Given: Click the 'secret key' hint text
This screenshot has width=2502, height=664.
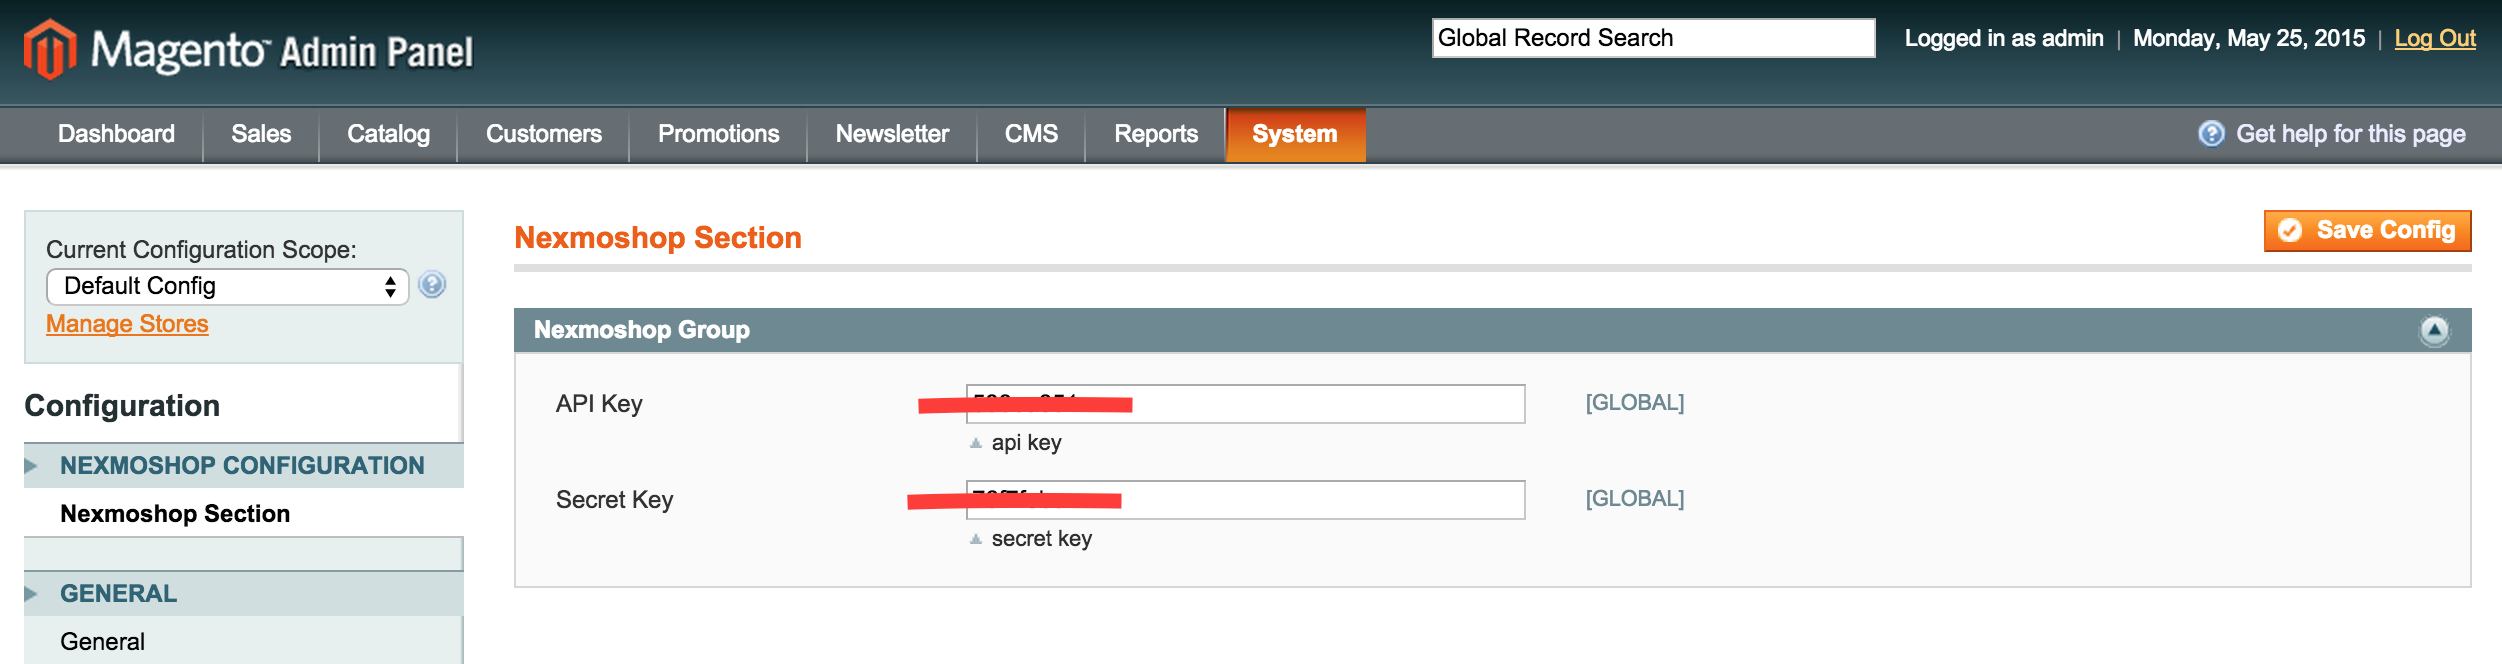Looking at the screenshot, I should click(x=1041, y=538).
